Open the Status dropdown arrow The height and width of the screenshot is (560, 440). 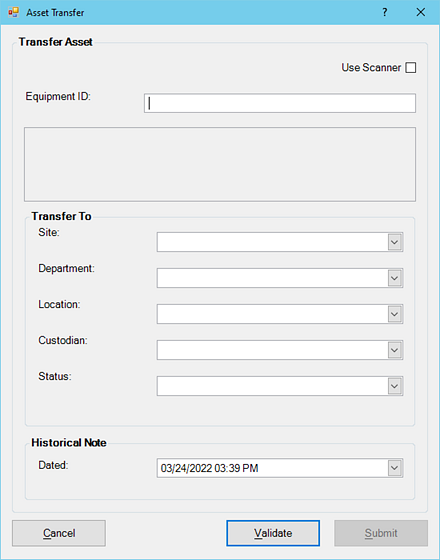pos(395,386)
